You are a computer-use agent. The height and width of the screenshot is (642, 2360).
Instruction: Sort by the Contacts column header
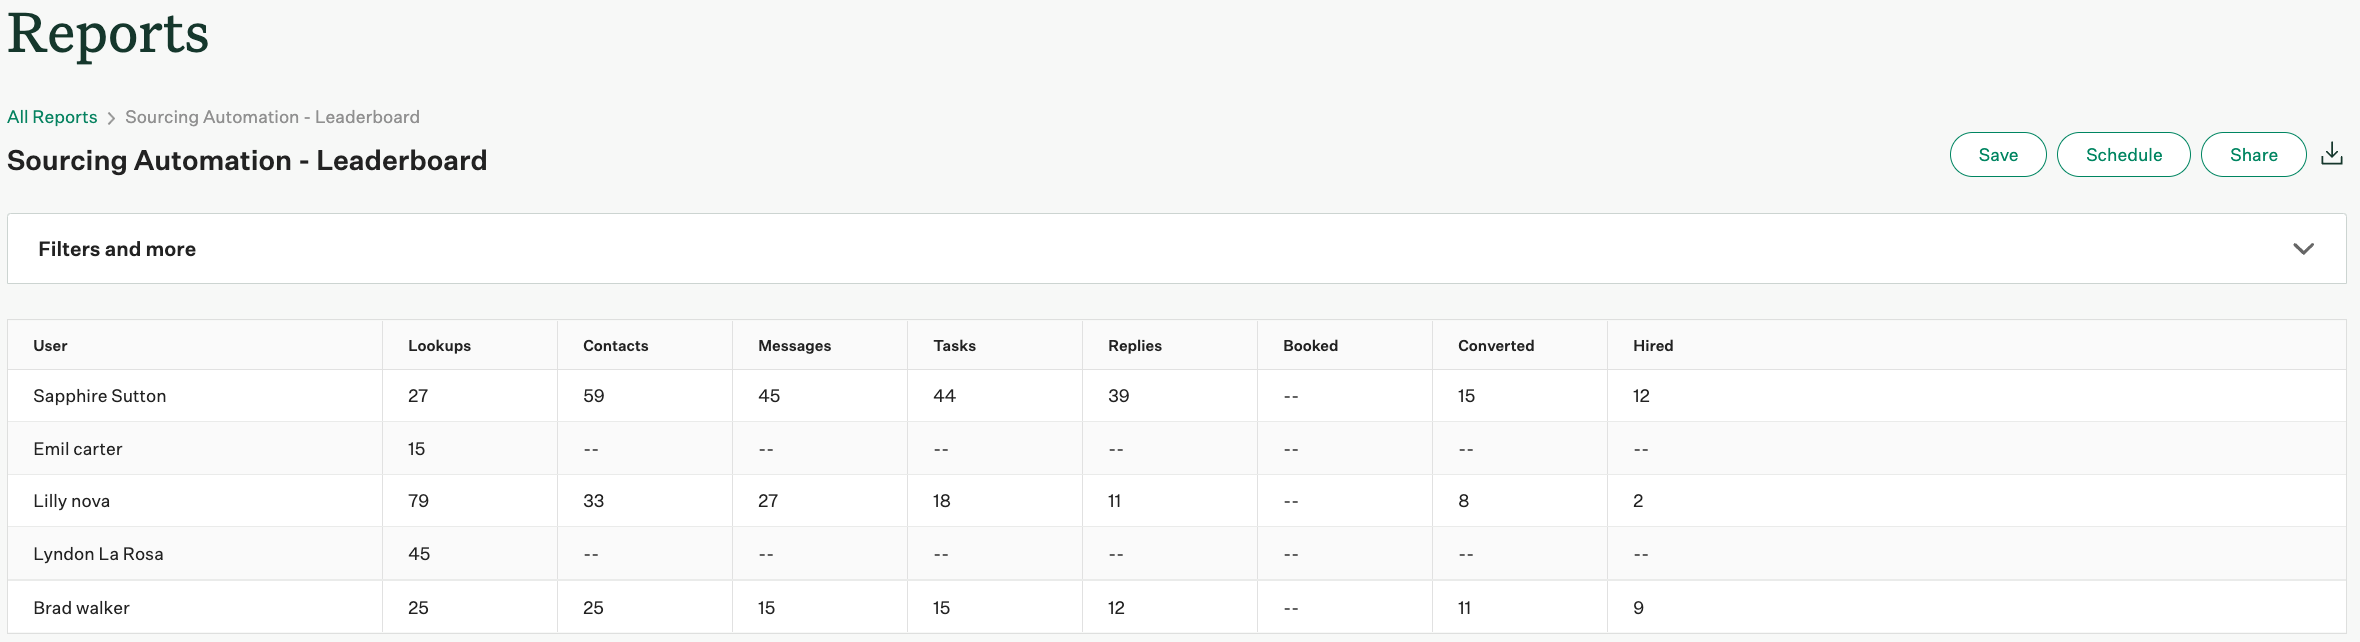pos(615,346)
